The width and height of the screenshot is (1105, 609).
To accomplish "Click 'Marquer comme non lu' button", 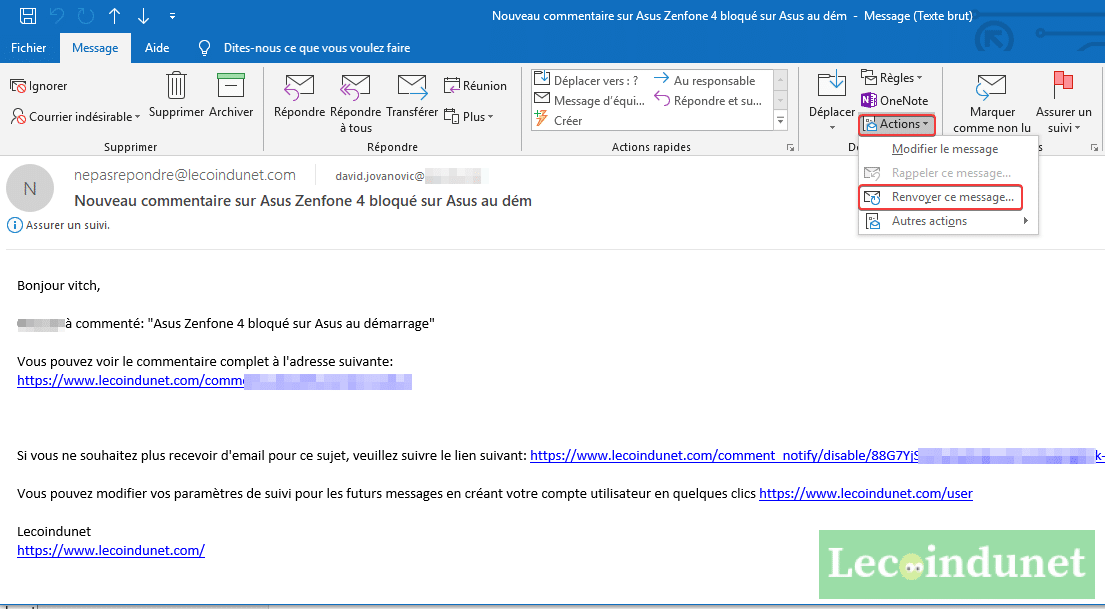I will [992, 102].
